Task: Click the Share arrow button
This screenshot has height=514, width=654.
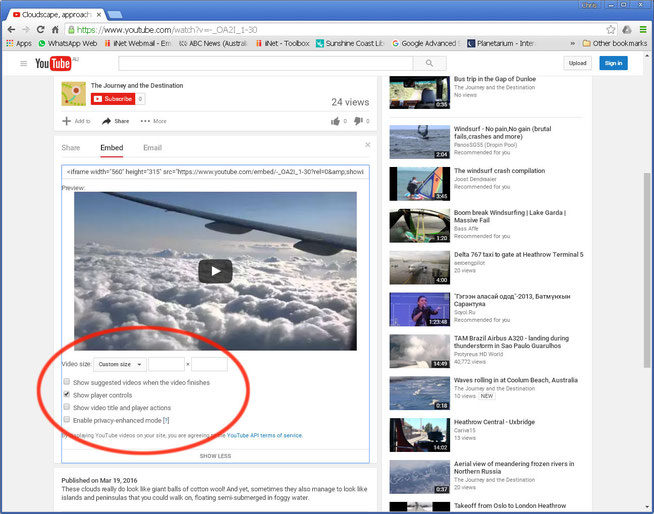Action: tap(116, 121)
